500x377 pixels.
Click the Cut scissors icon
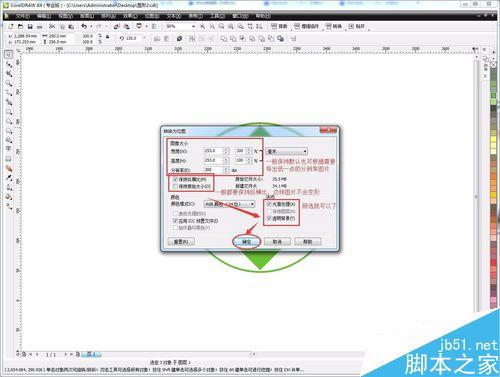[52, 26]
